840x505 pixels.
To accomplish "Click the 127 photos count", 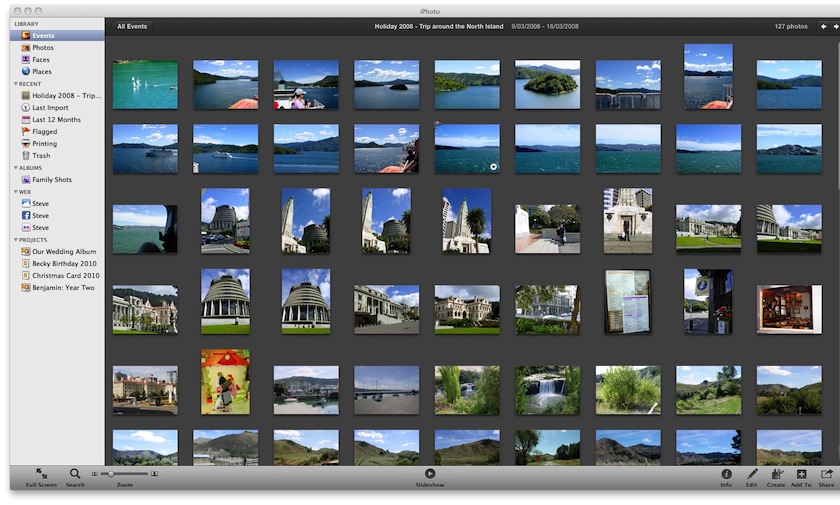I will pos(791,26).
